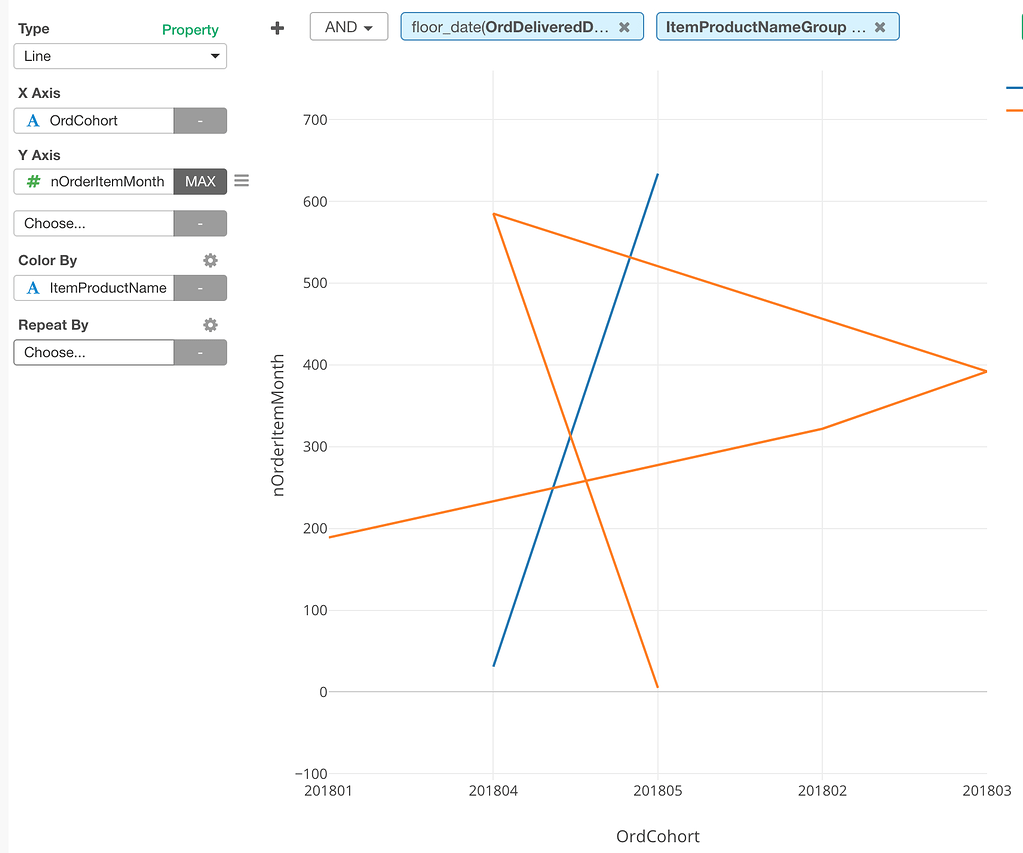This screenshot has width=1023, height=853.
Task: Click x-axis label 201804
Action: coord(493,791)
